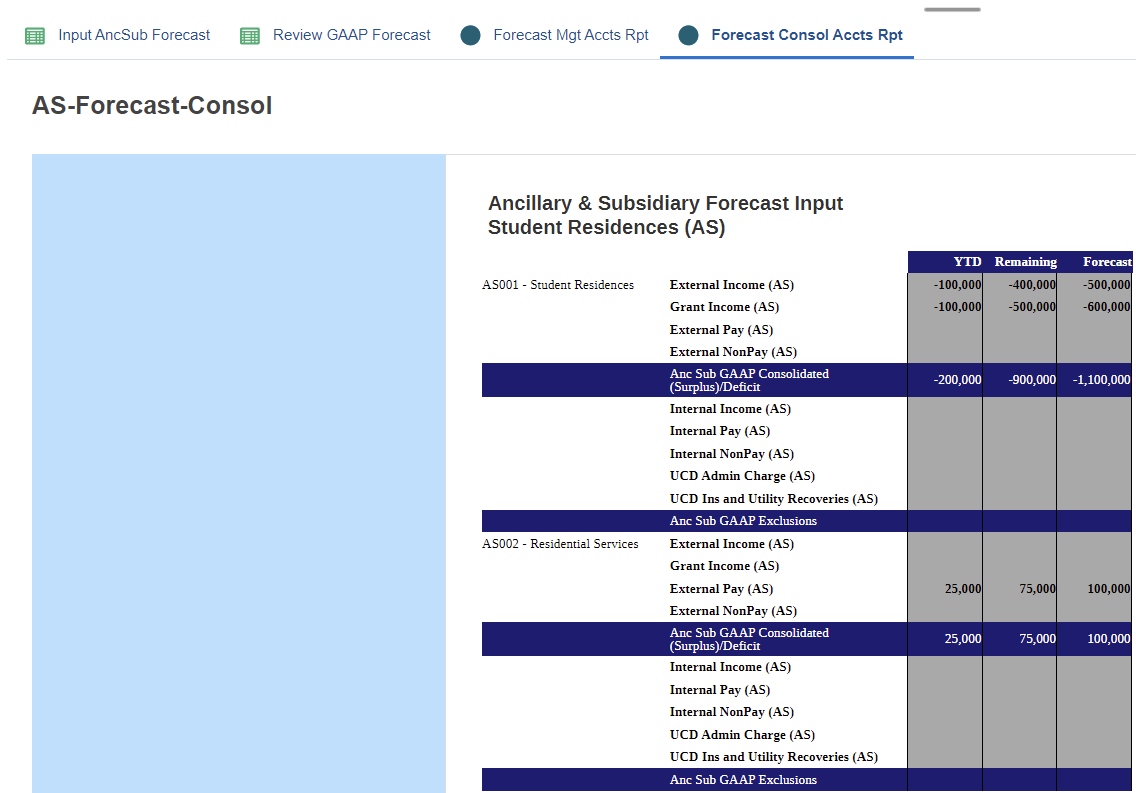Select the External Income (AS) row label
This screenshot has width=1136, height=793.
(x=731, y=284)
